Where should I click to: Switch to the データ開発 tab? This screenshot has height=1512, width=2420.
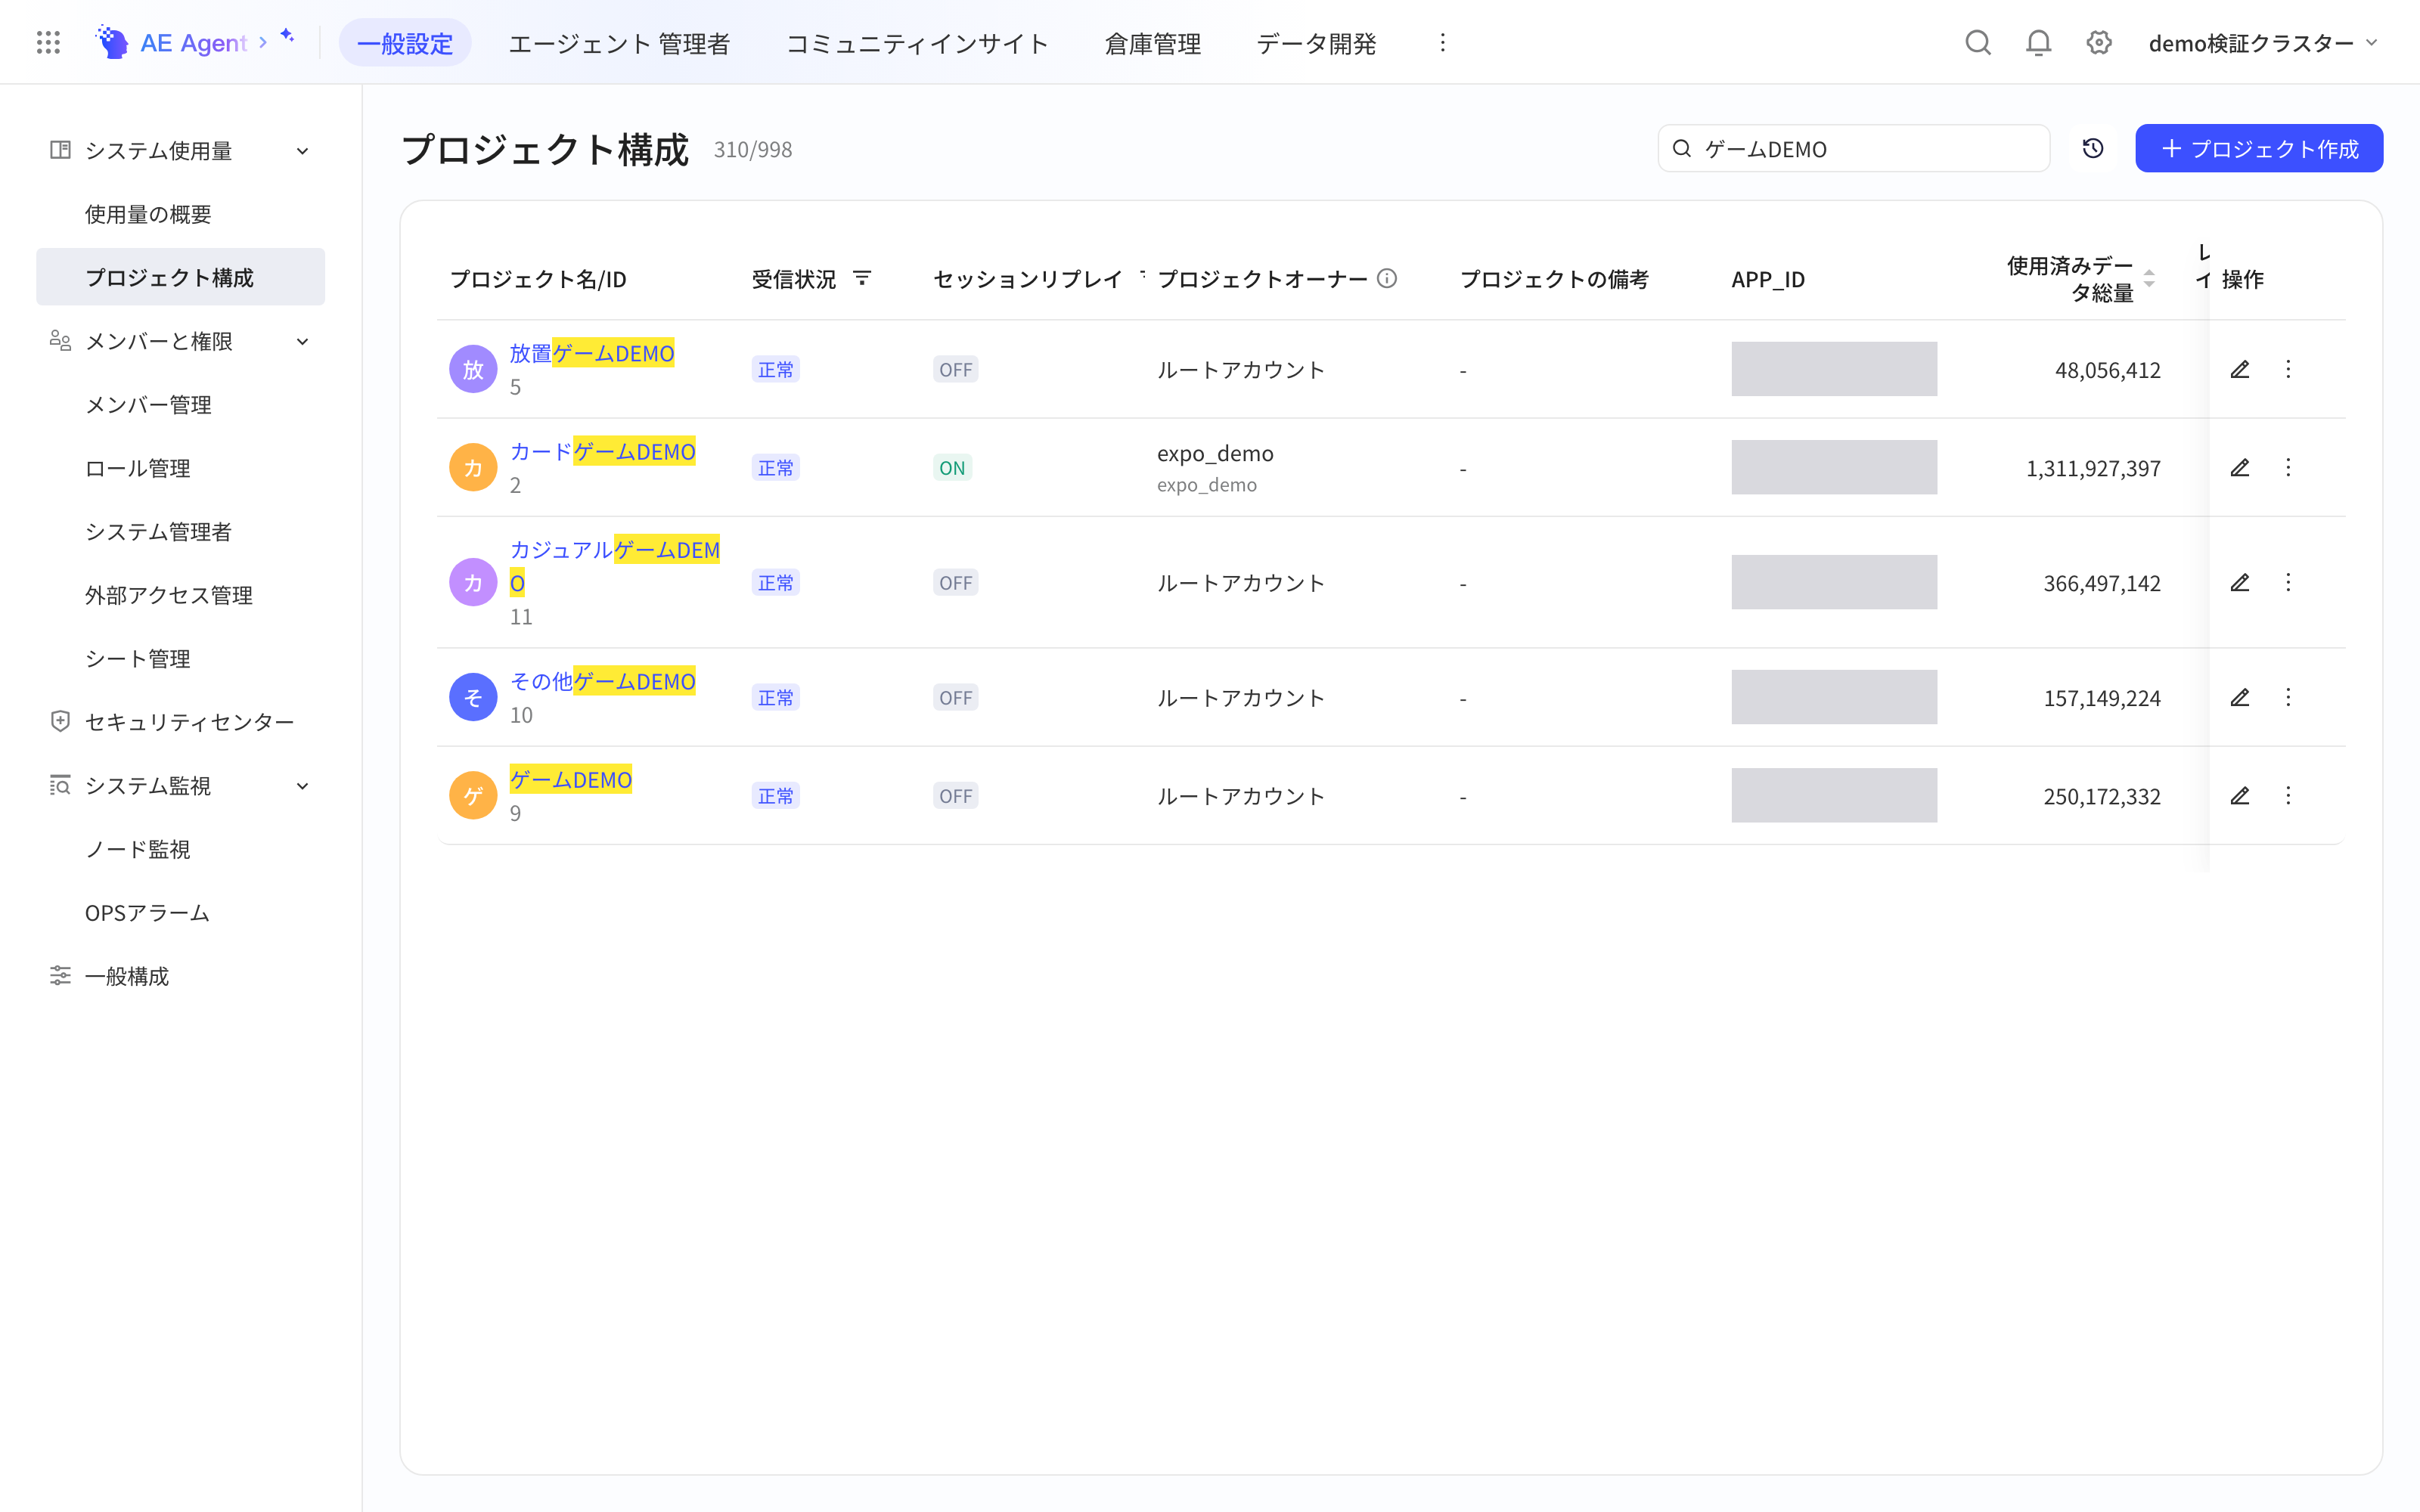point(1316,43)
